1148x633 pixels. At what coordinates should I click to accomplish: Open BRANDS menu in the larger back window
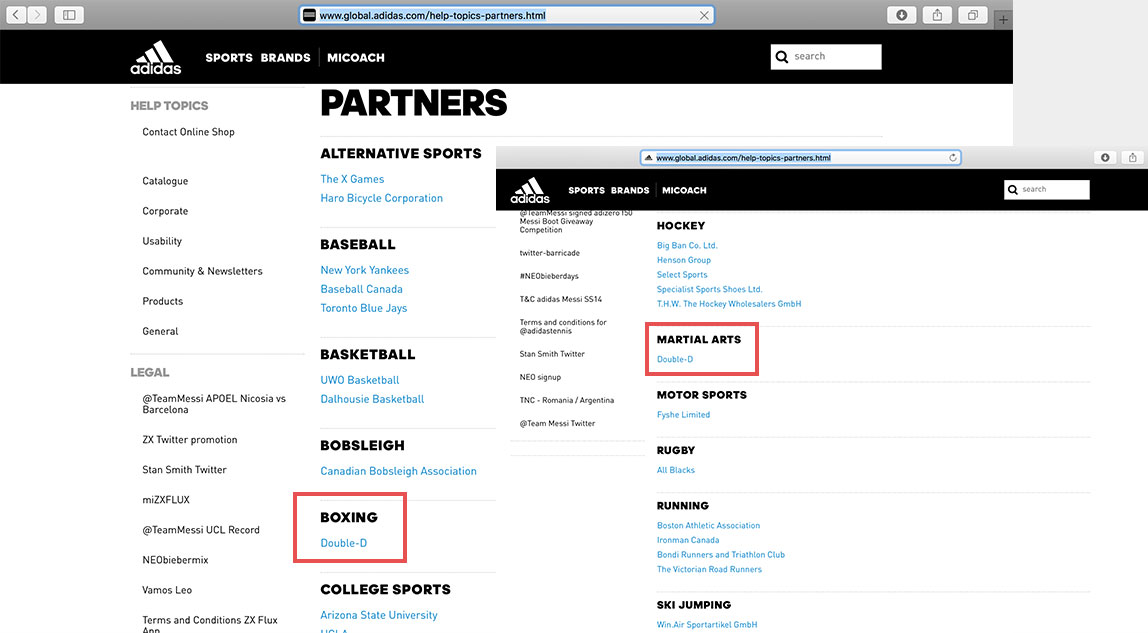[285, 58]
